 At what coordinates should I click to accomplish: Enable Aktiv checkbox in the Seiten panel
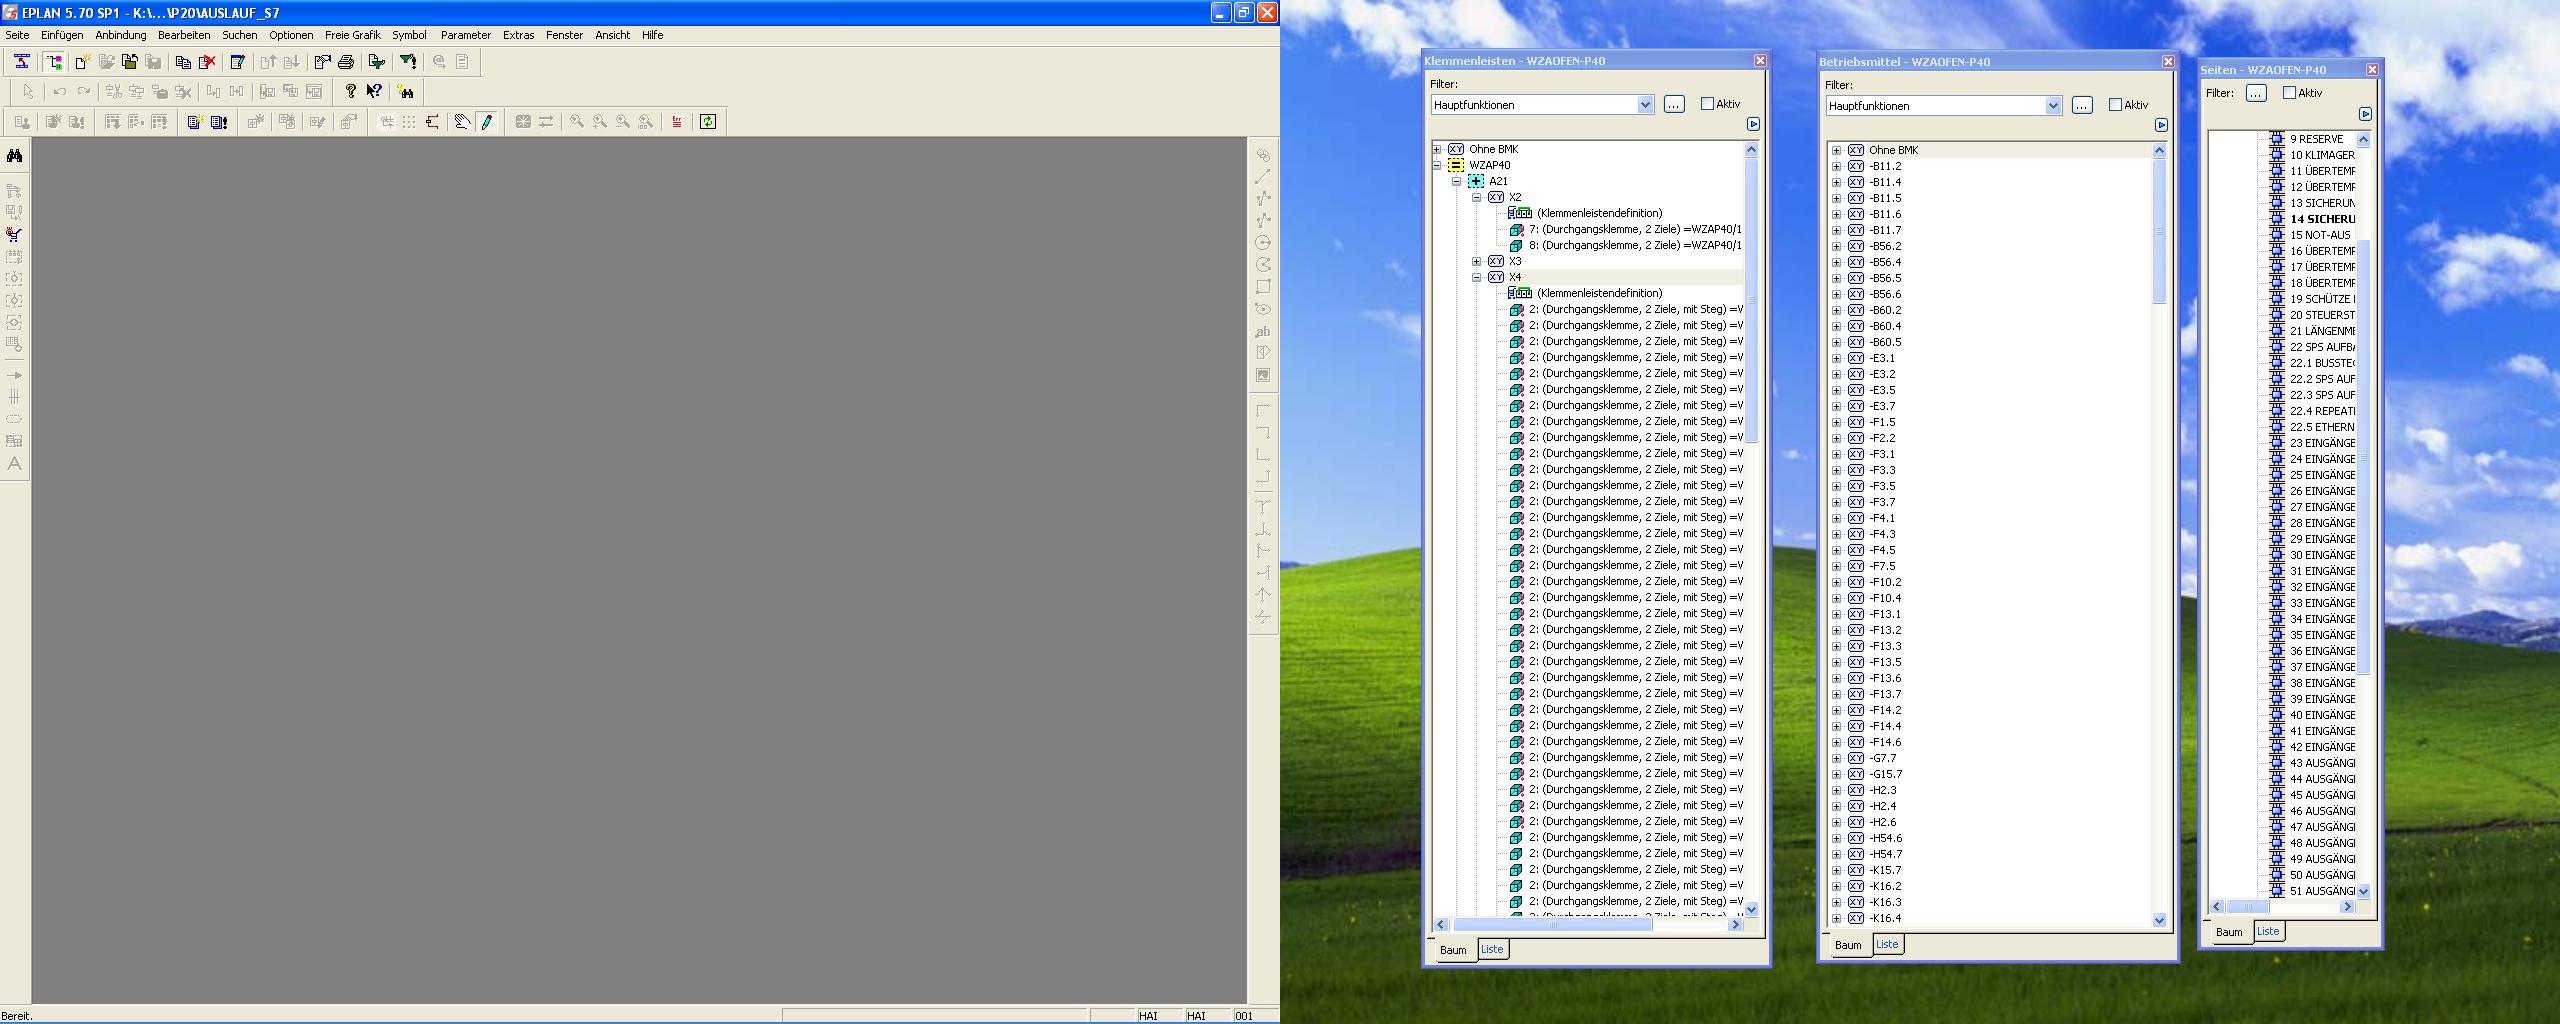(2289, 93)
